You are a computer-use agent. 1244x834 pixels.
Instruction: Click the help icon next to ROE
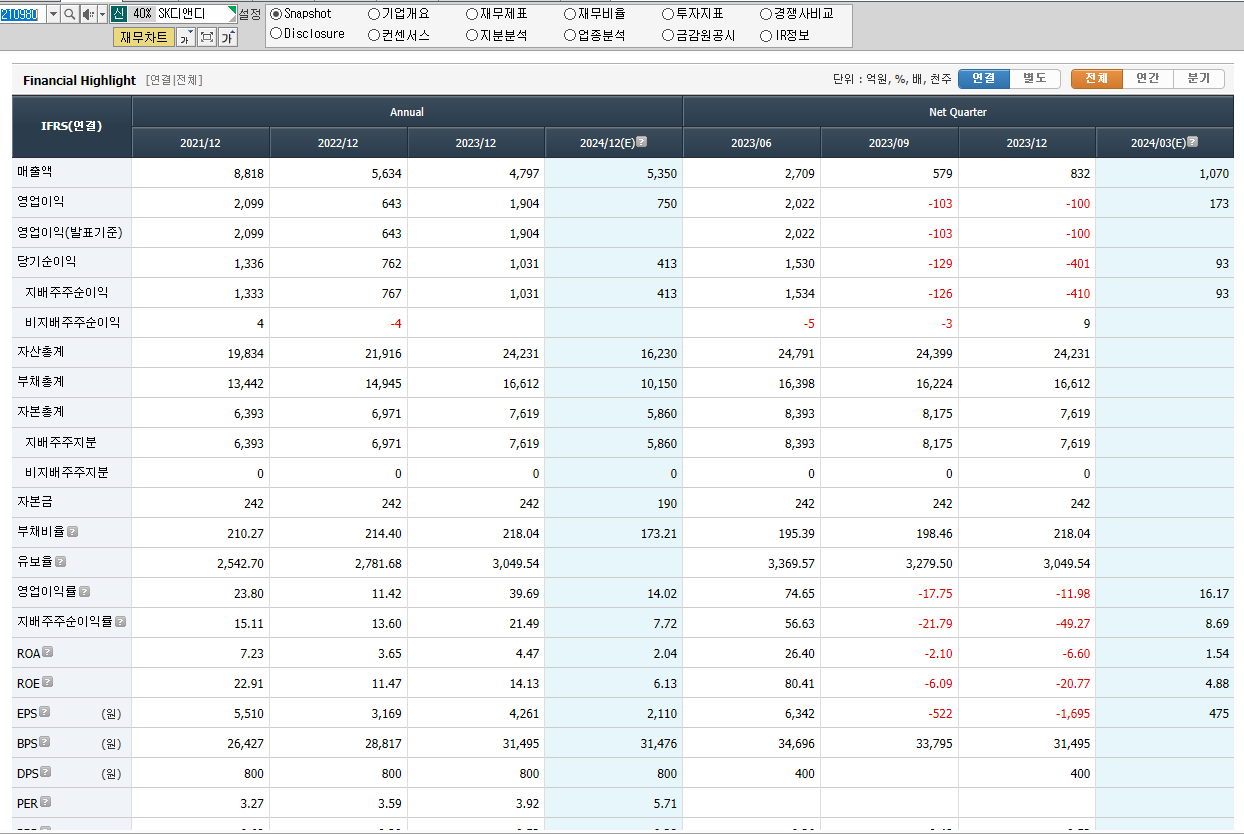[46, 682]
